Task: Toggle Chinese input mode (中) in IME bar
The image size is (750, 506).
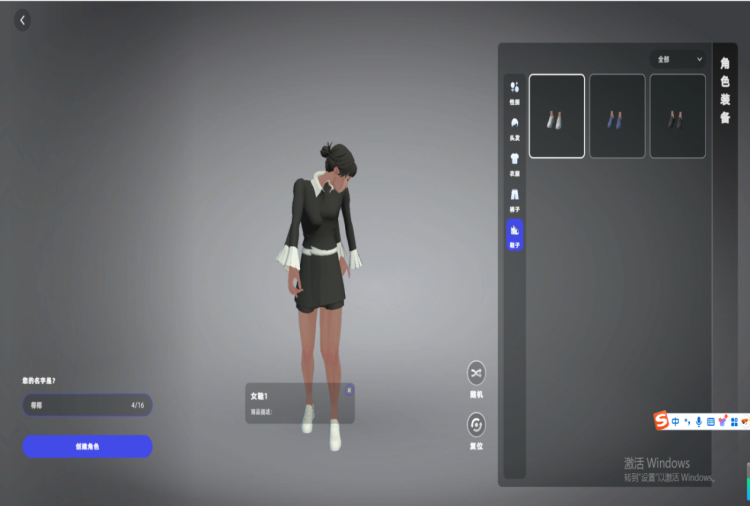Action: tap(676, 422)
